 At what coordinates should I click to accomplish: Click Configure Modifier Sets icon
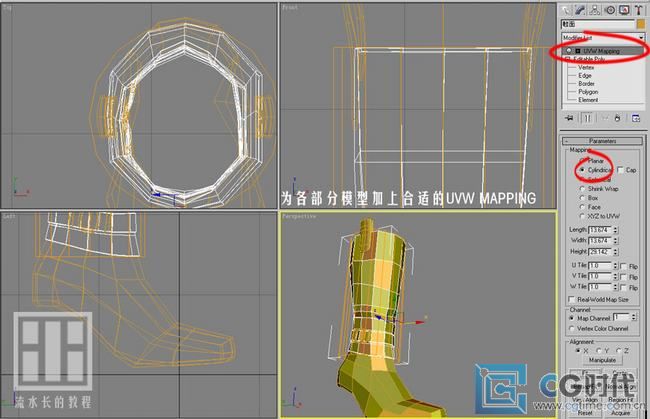[637, 117]
